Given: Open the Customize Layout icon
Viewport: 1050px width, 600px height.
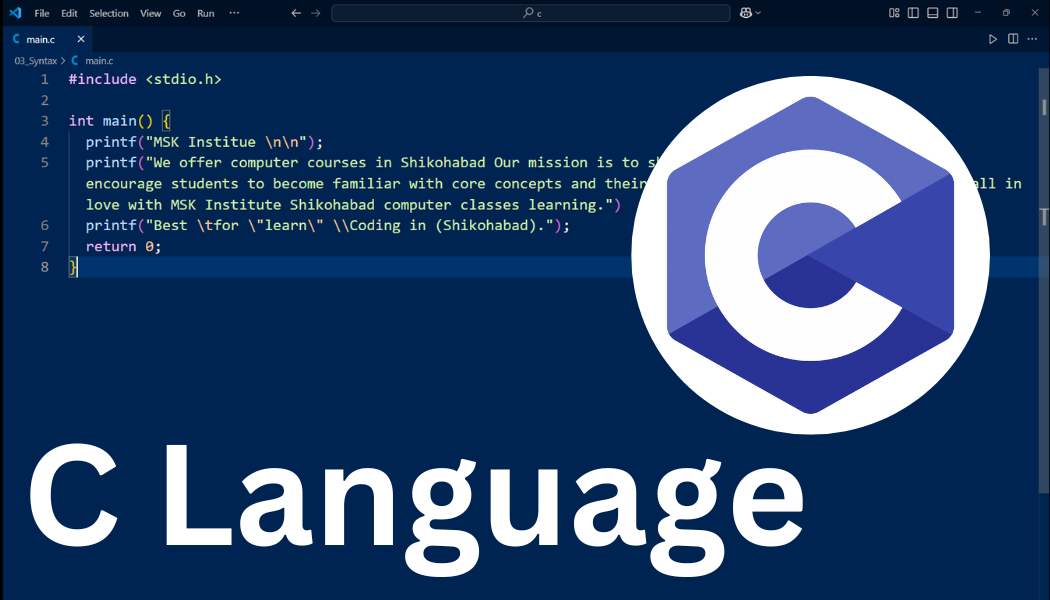Looking at the screenshot, I should pos(894,13).
